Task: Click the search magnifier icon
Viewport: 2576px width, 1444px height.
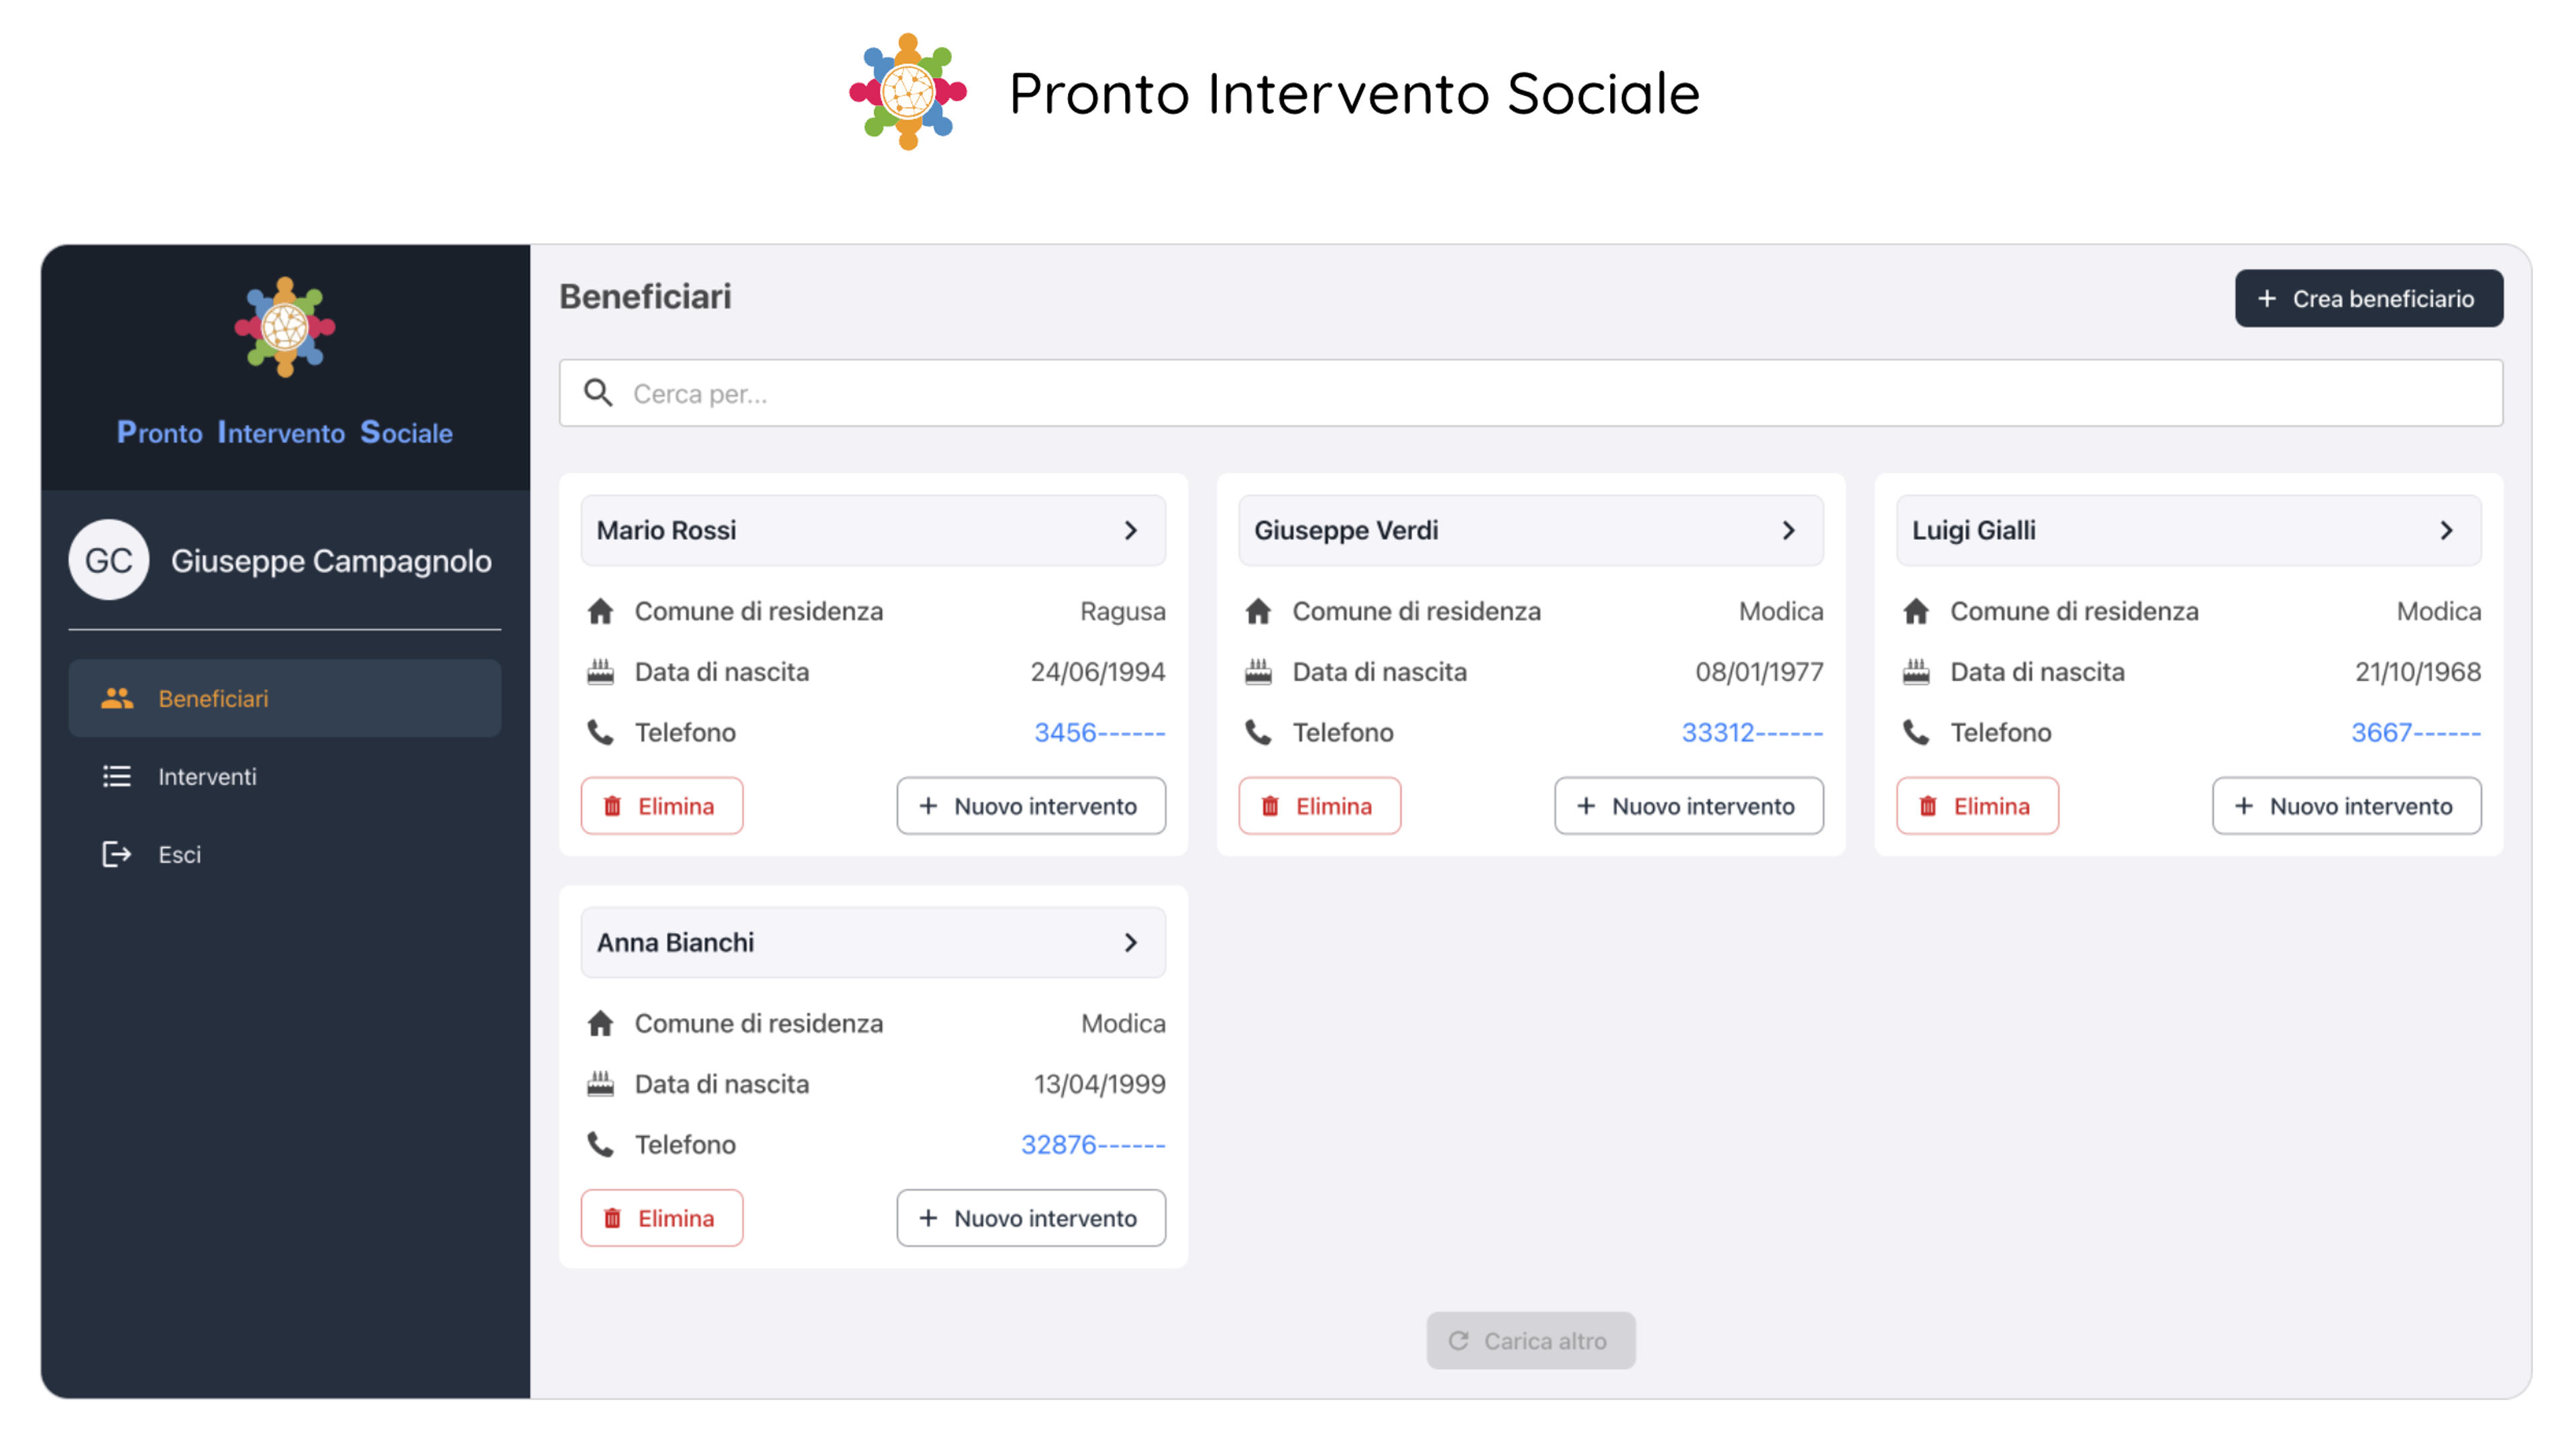Action: [598, 393]
